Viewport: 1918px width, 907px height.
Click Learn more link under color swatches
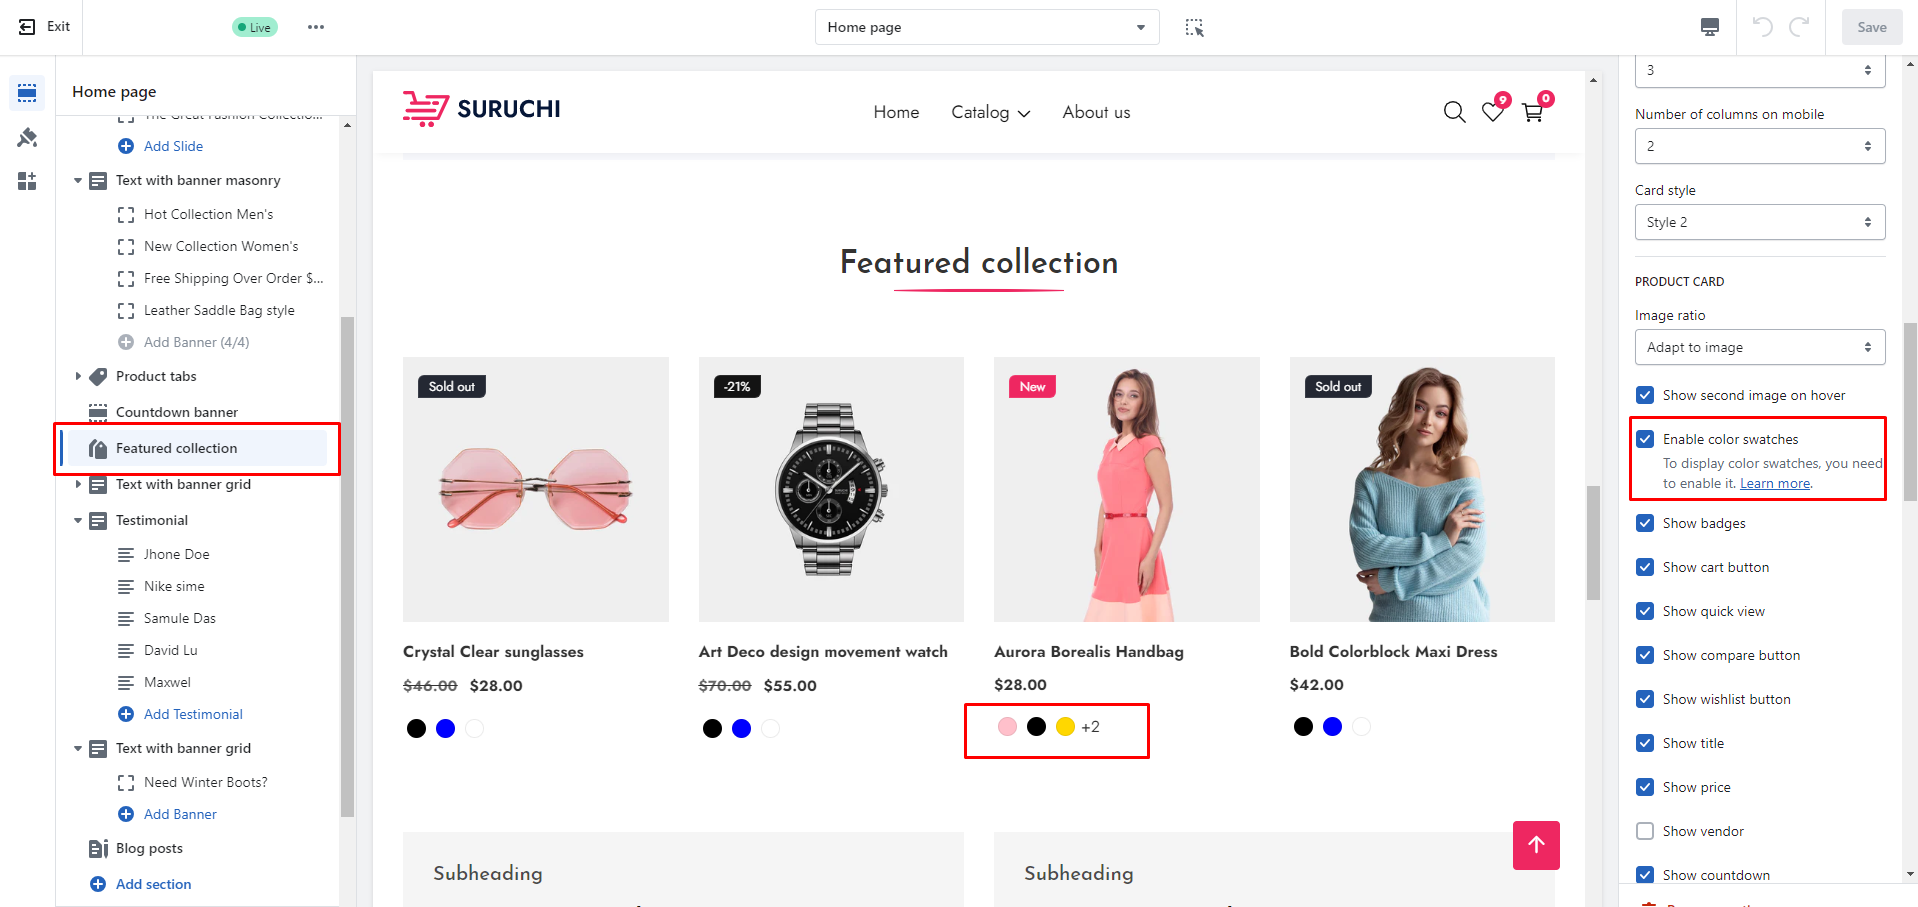pyautogui.click(x=1774, y=483)
